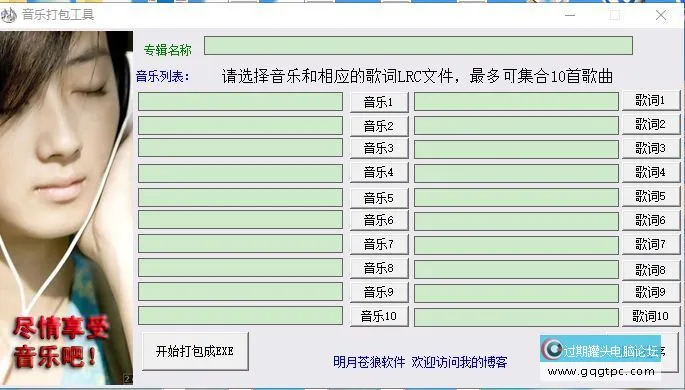
Task: Select lyrics file with 歌词2 button
Action: point(651,124)
